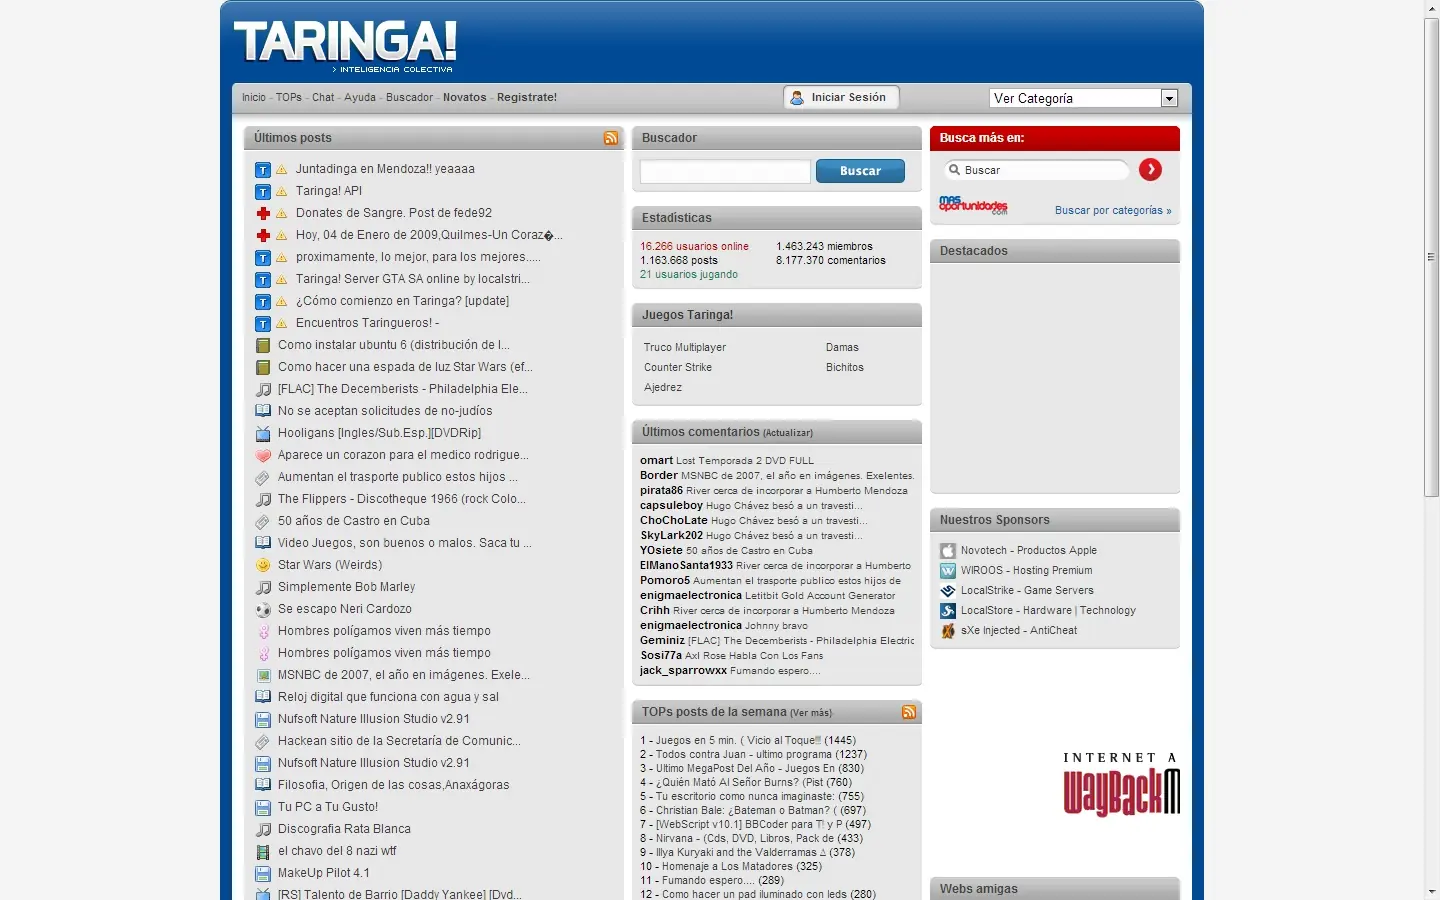Click 16.266 usuarios online statistic

(x=694, y=246)
